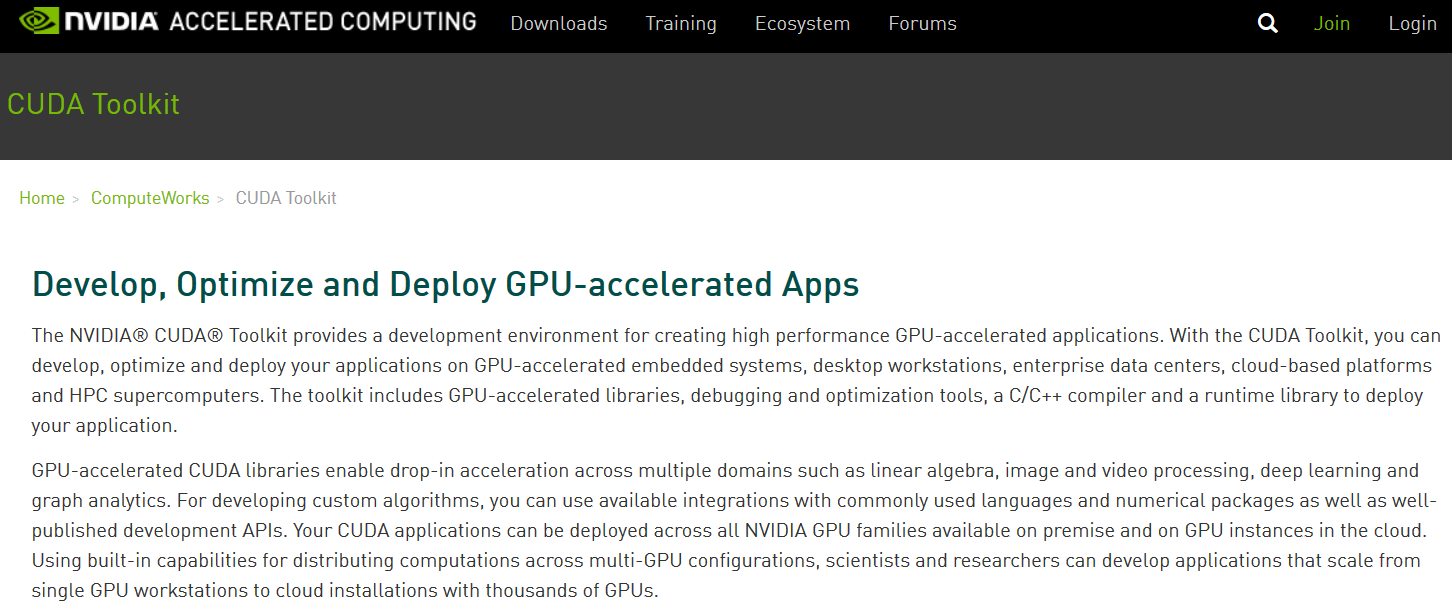
Task: Open the ComputeWorks breadcrumb link
Action: coord(150,198)
